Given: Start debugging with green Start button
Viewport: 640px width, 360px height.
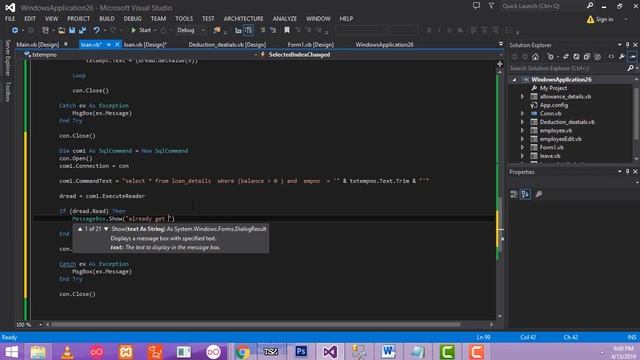Looking at the screenshot, I should (141, 30).
